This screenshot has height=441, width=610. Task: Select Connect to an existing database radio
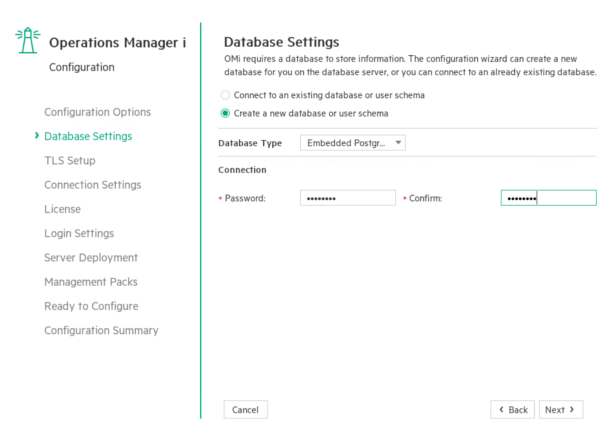(225, 95)
